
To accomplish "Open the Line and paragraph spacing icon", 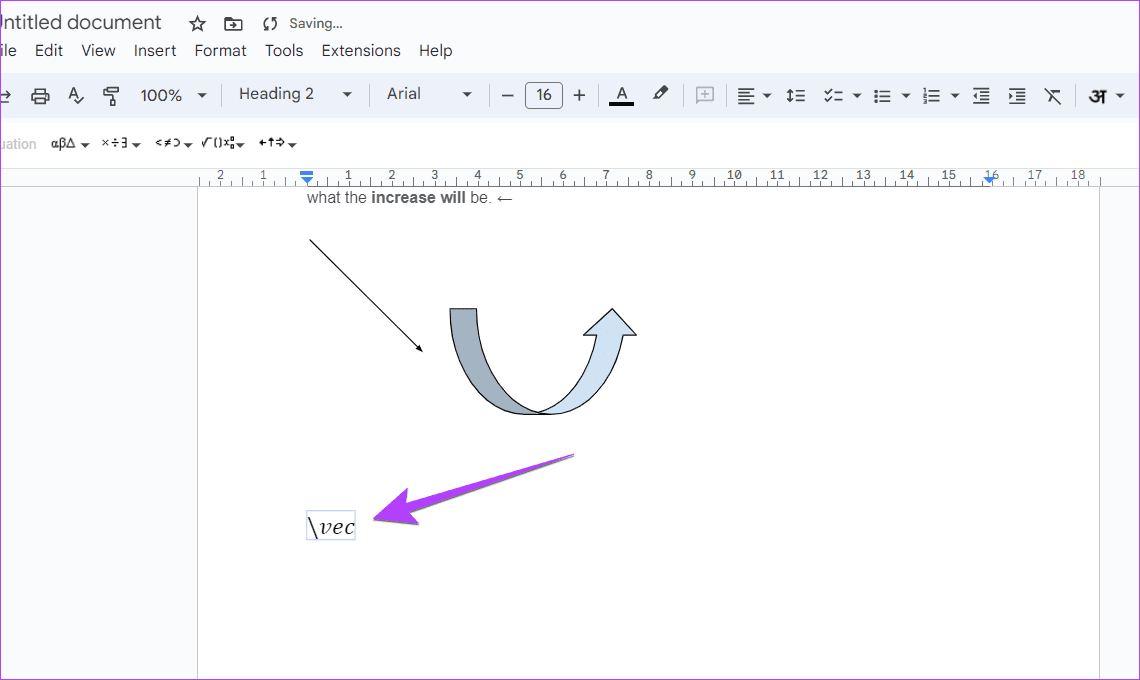I will 795,95.
